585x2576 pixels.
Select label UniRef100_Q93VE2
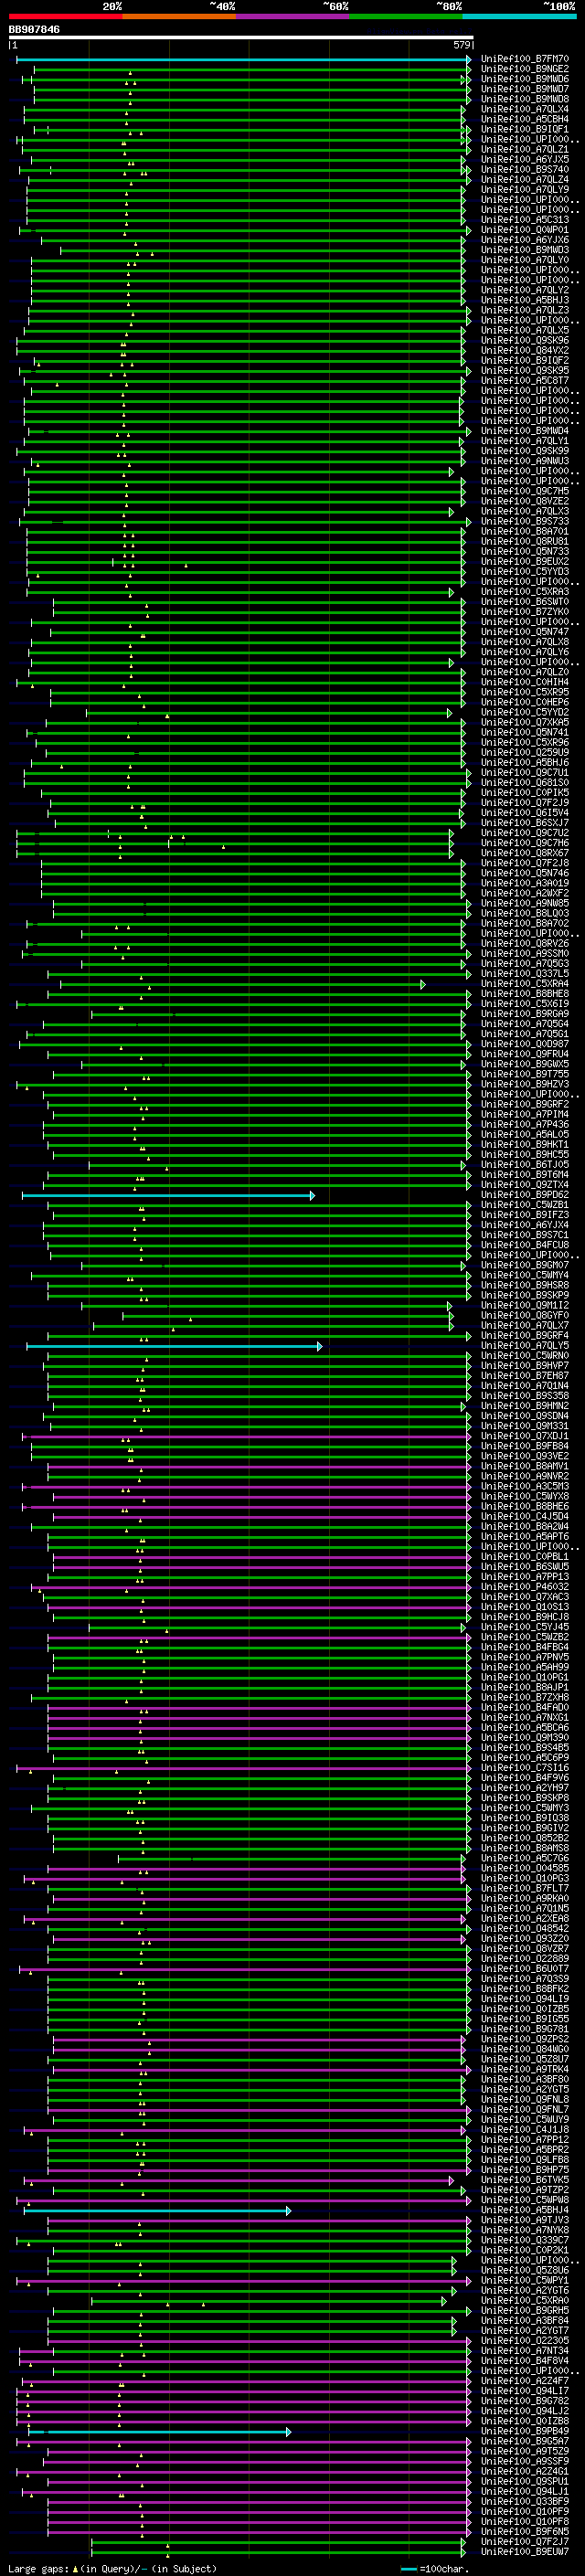coord(525,1456)
